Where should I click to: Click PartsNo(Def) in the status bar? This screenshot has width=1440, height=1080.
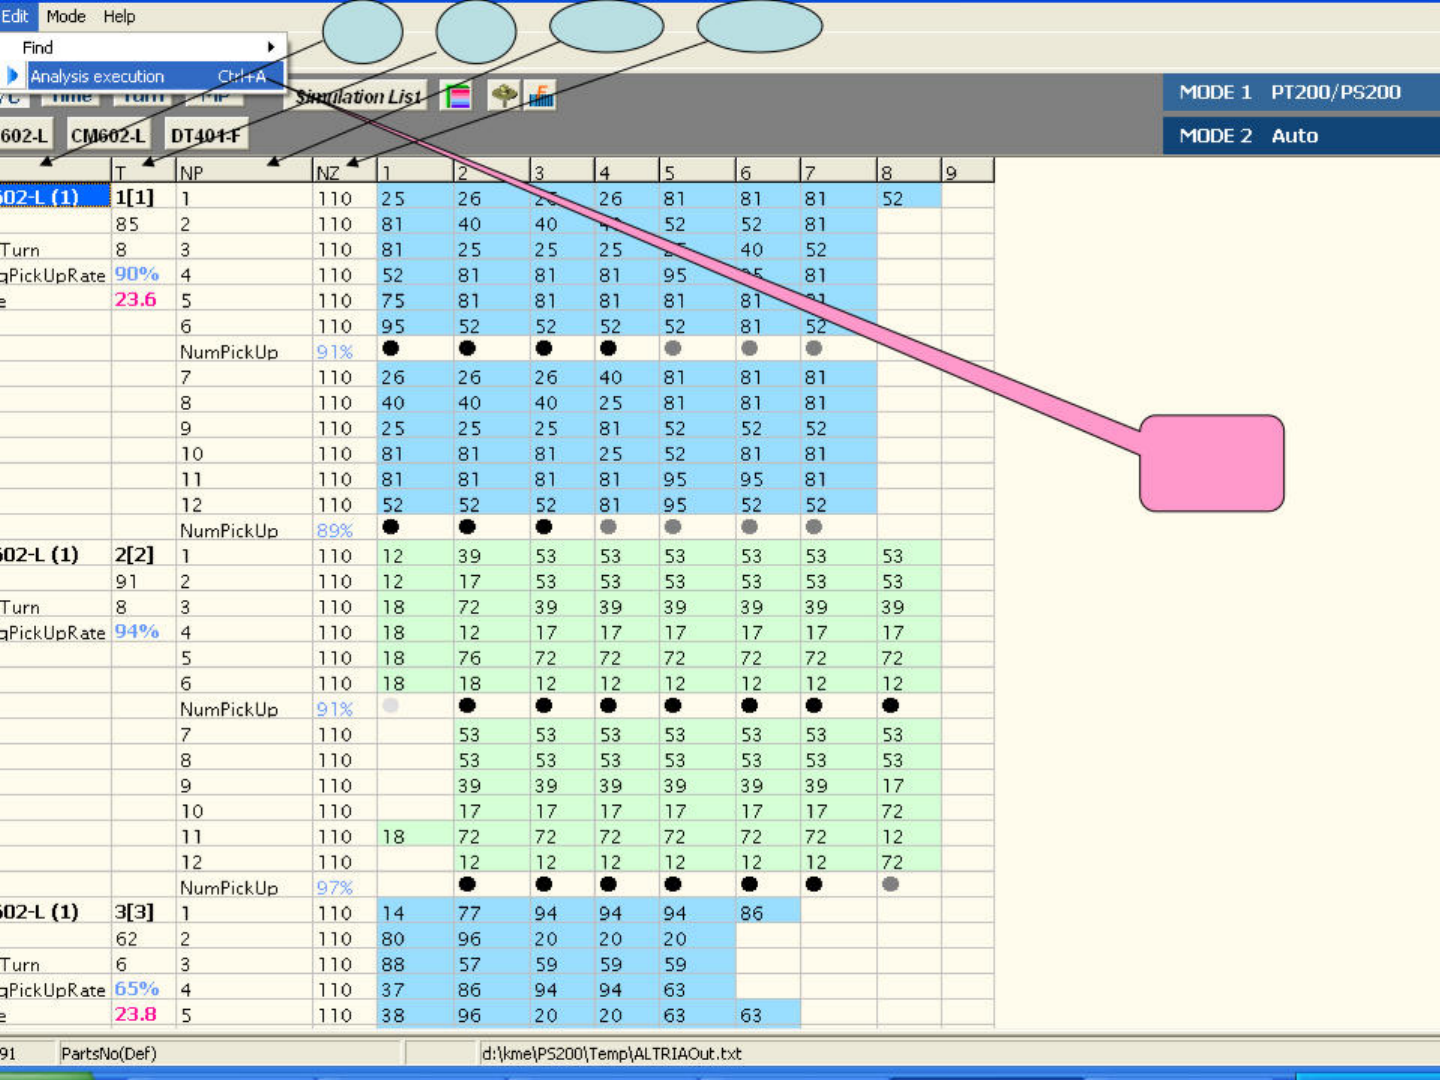tap(109, 1053)
